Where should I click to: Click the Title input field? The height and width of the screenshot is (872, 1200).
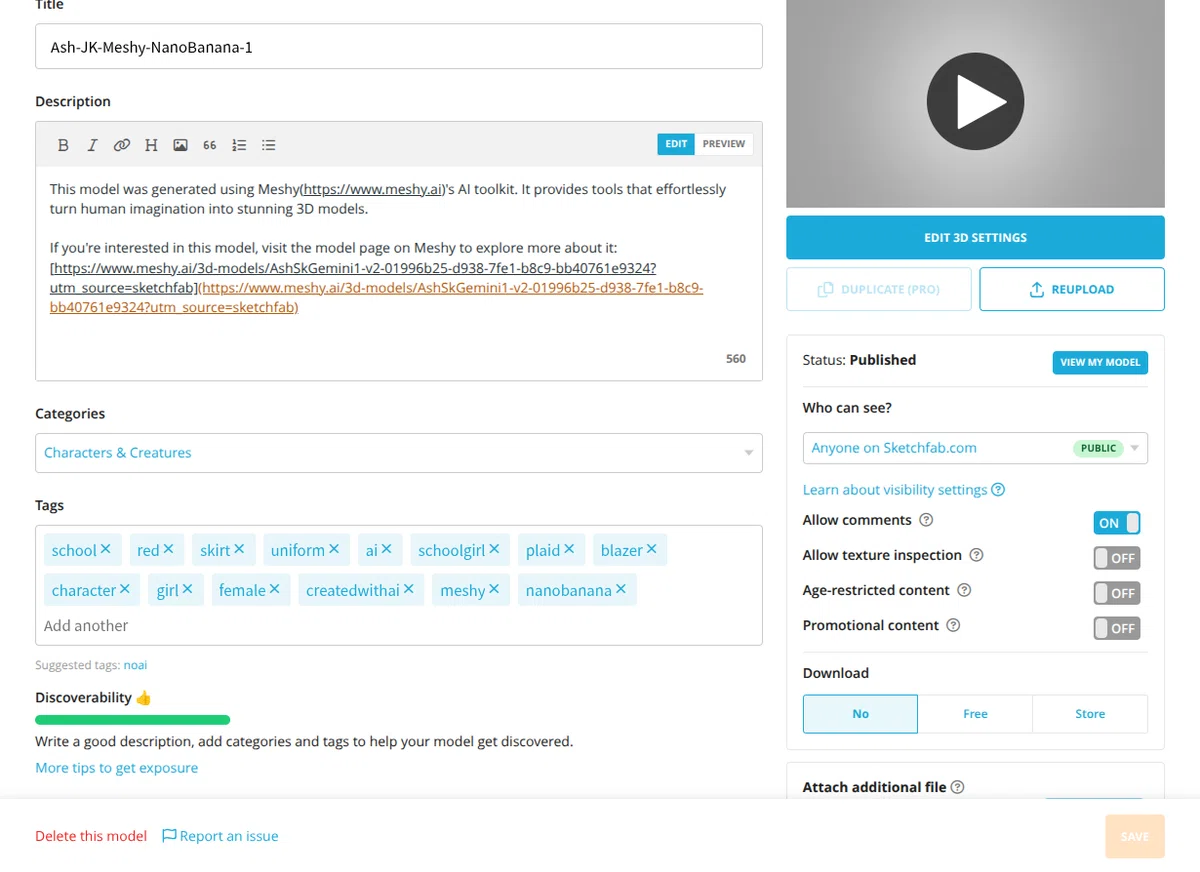[399, 47]
